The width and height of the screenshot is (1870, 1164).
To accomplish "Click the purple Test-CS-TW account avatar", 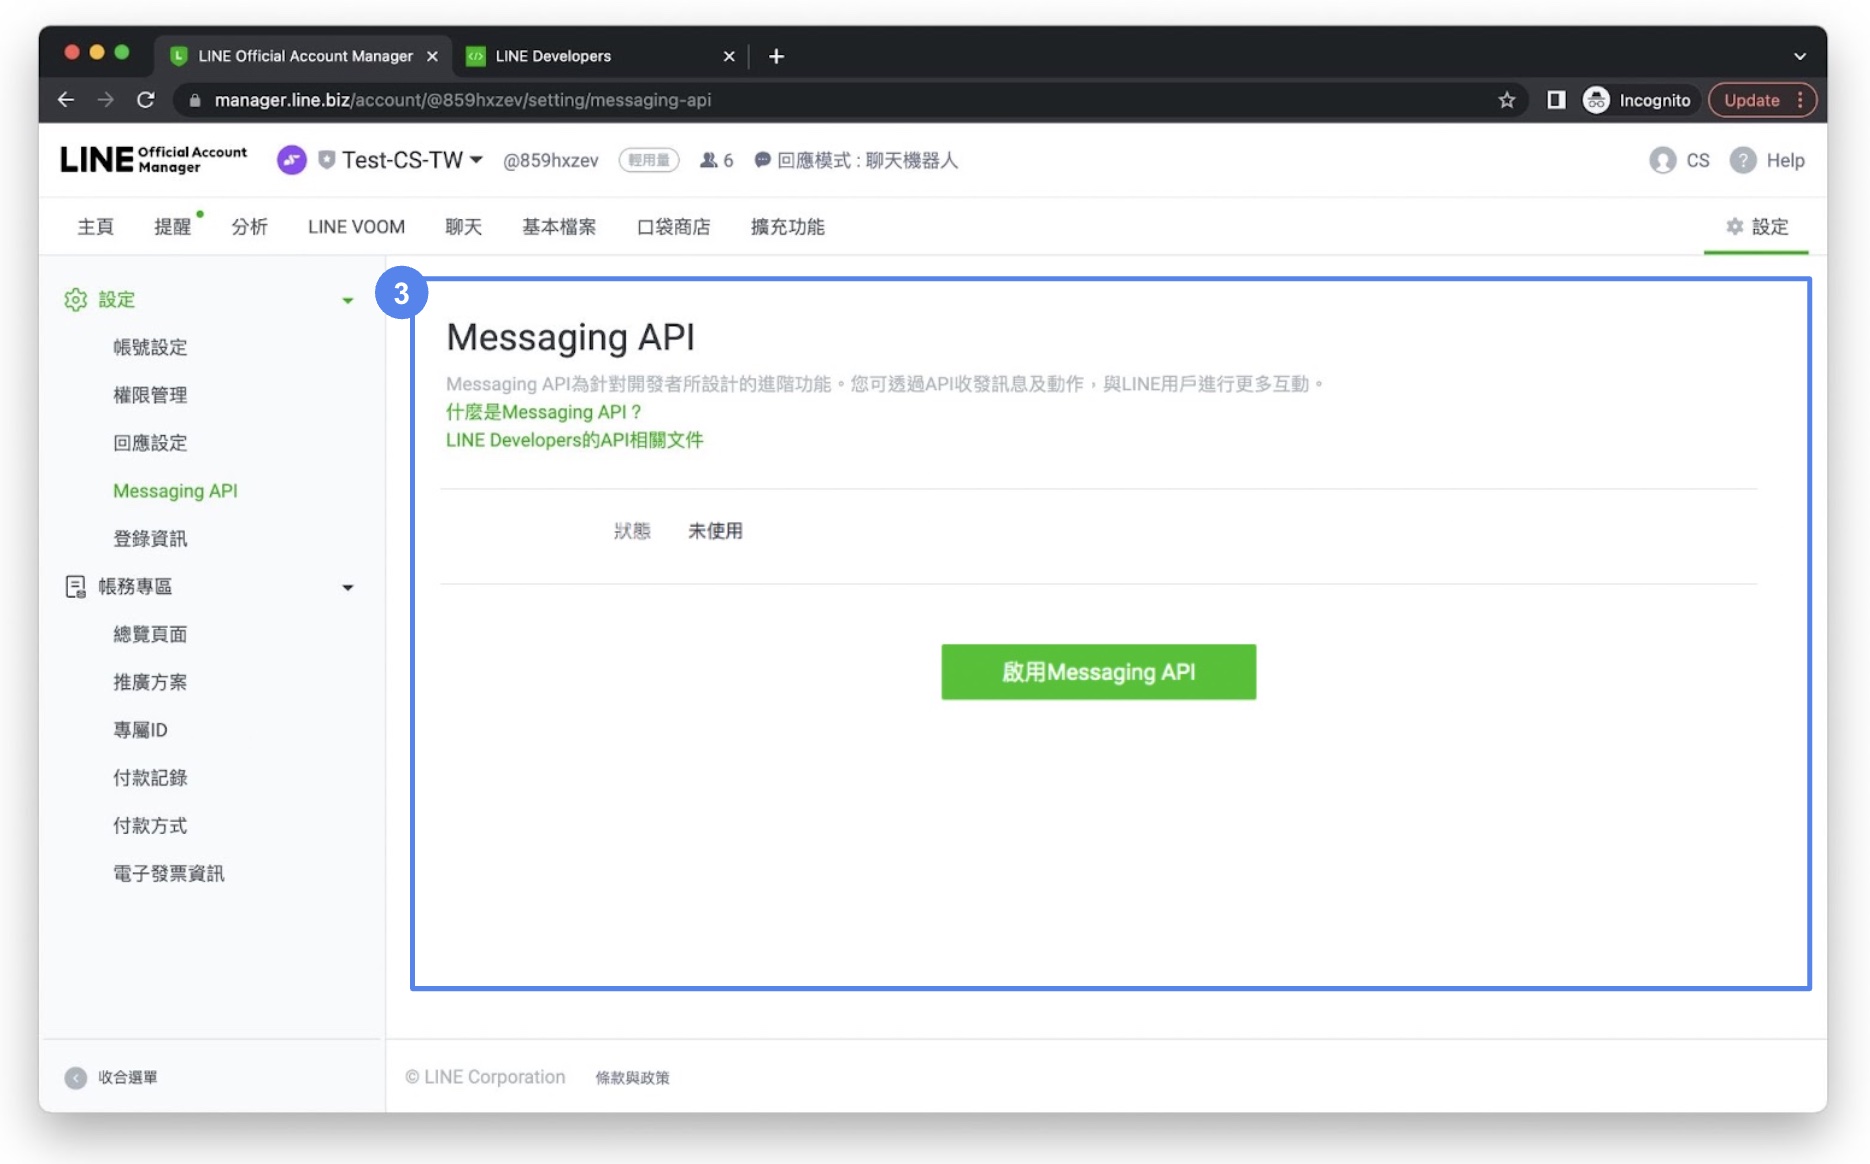I will [x=292, y=160].
